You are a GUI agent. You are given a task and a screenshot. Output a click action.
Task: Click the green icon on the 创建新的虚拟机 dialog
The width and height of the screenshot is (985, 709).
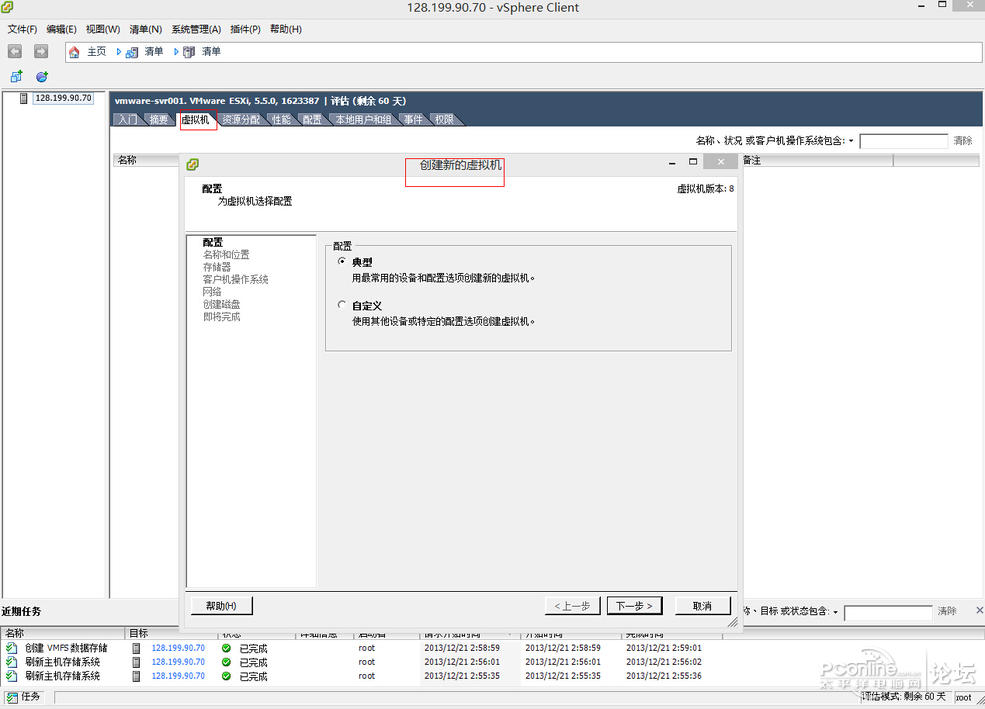193,164
